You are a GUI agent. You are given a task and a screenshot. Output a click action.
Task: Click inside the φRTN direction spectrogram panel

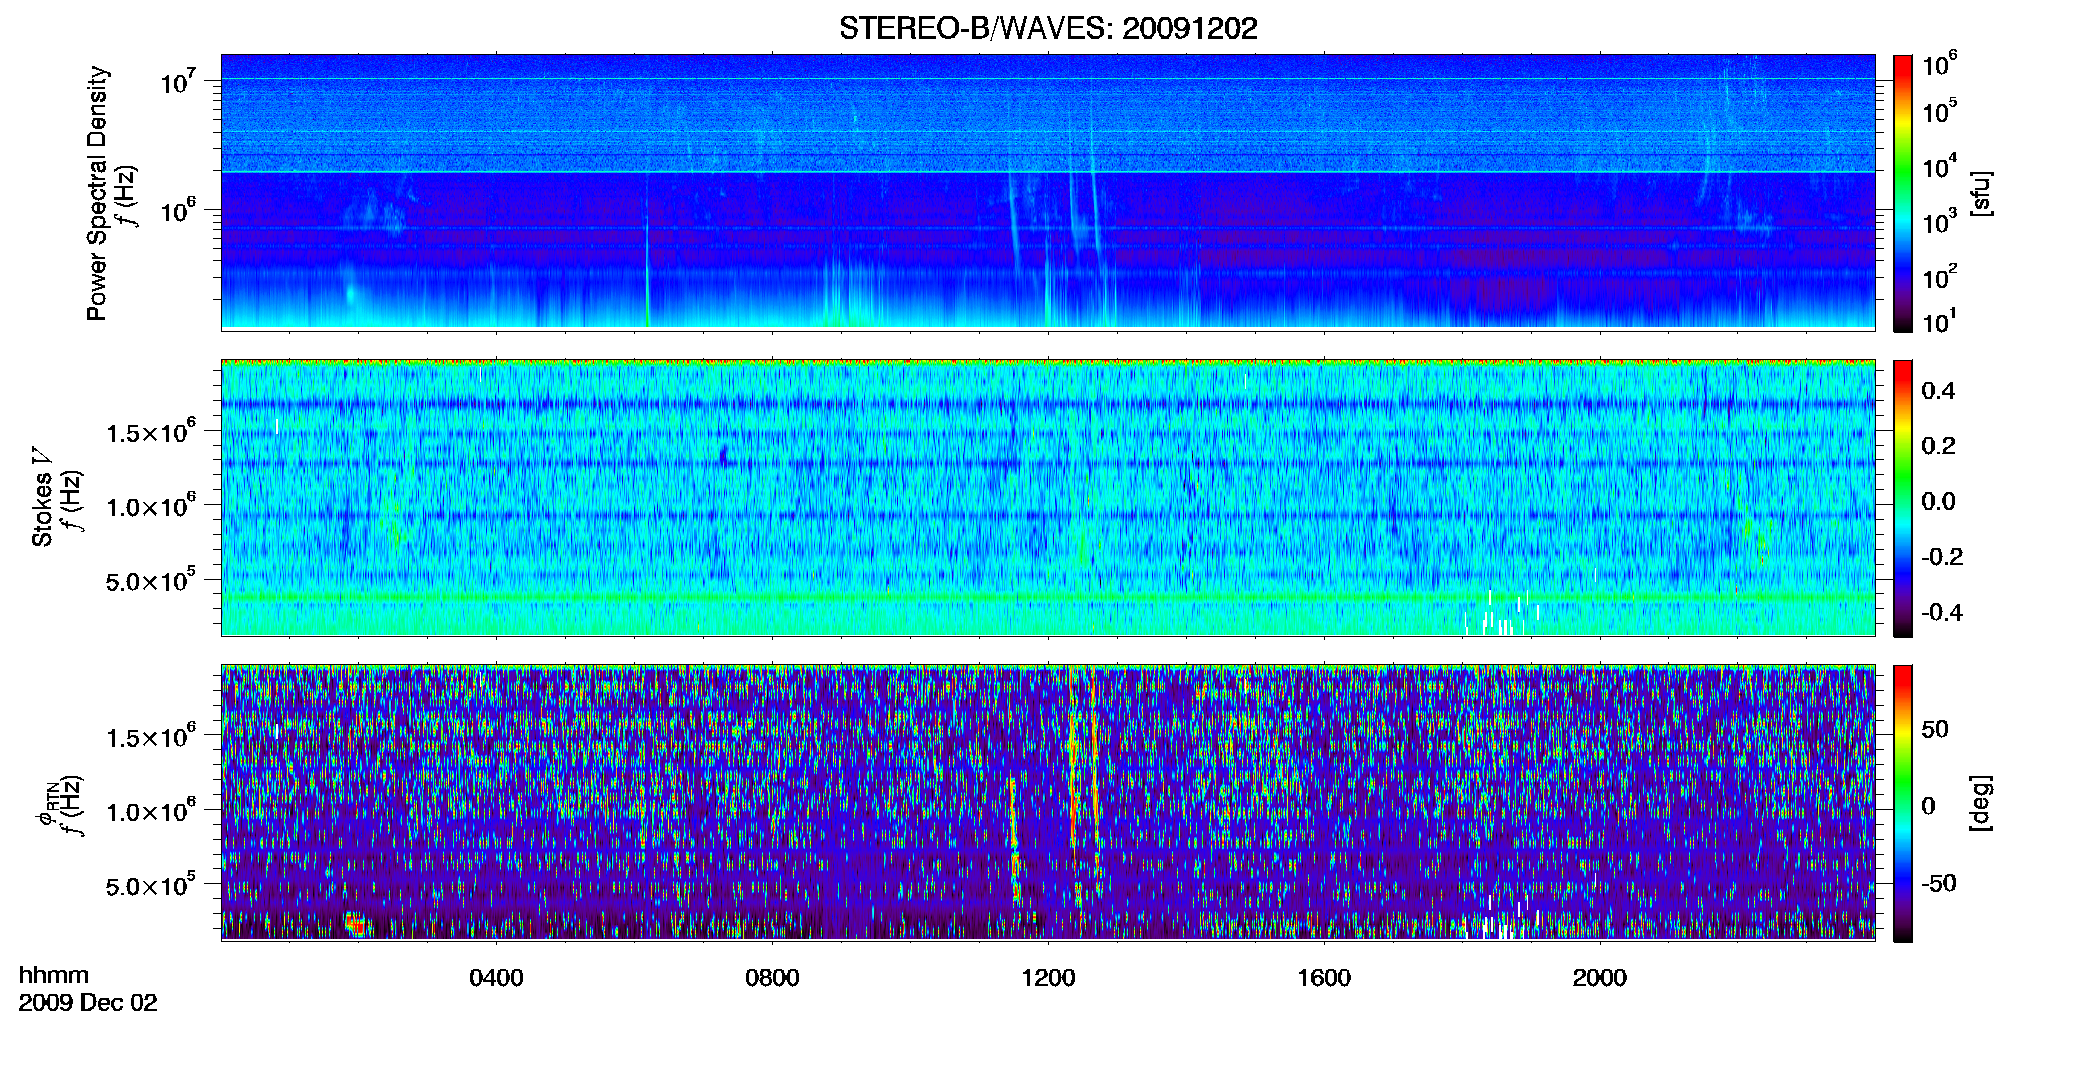(1048, 802)
